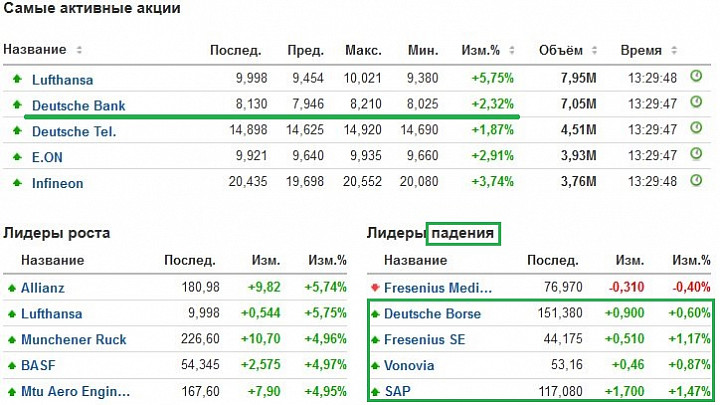Click the clock icon in E.ON row
Viewport: 720px width, 405px height.
click(x=696, y=154)
